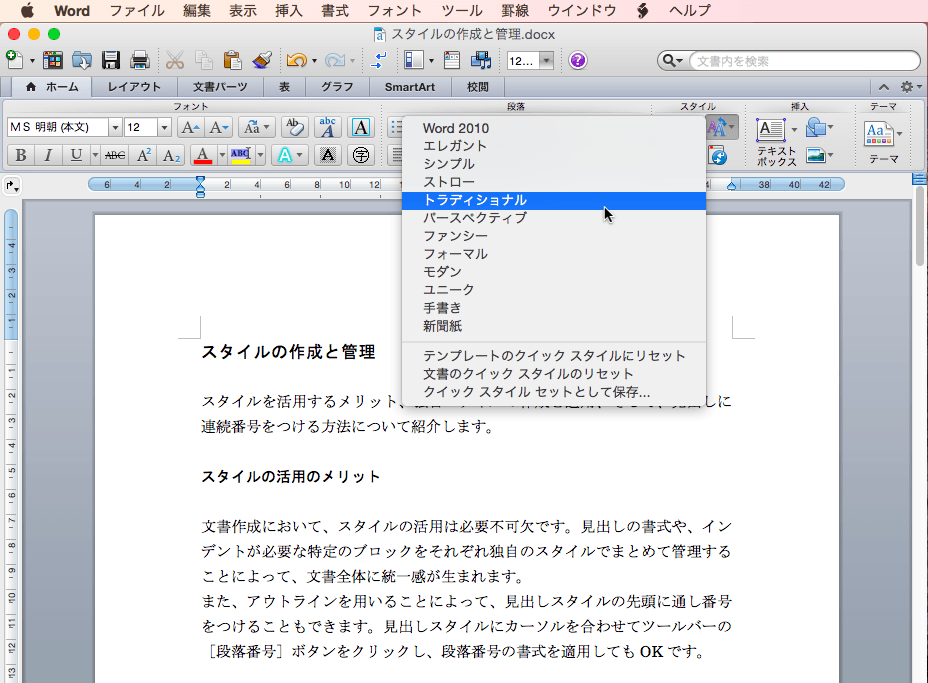Toggle Italic formatting
This screenshot has width=928, height=683.
(x=48, y=155)
